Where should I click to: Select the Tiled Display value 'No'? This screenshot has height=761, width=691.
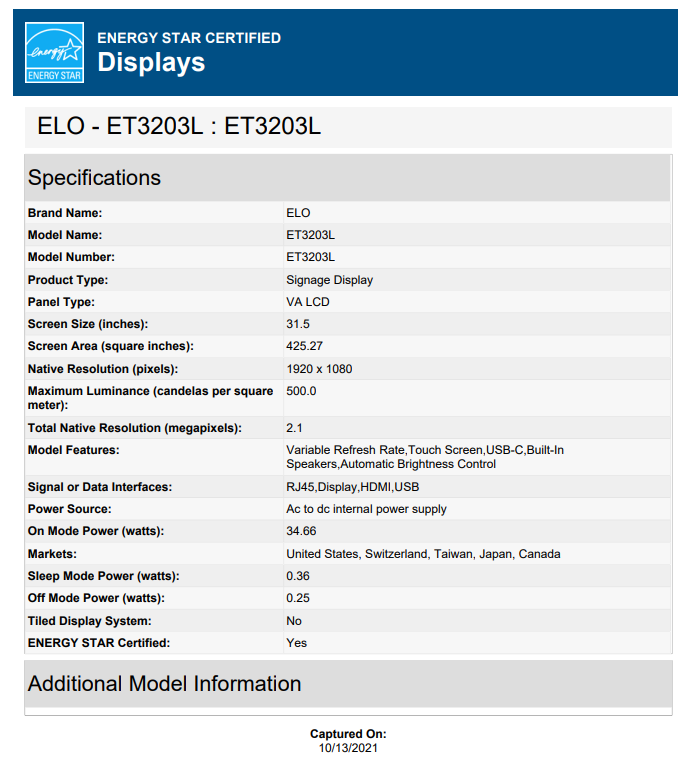coord(294,621)
